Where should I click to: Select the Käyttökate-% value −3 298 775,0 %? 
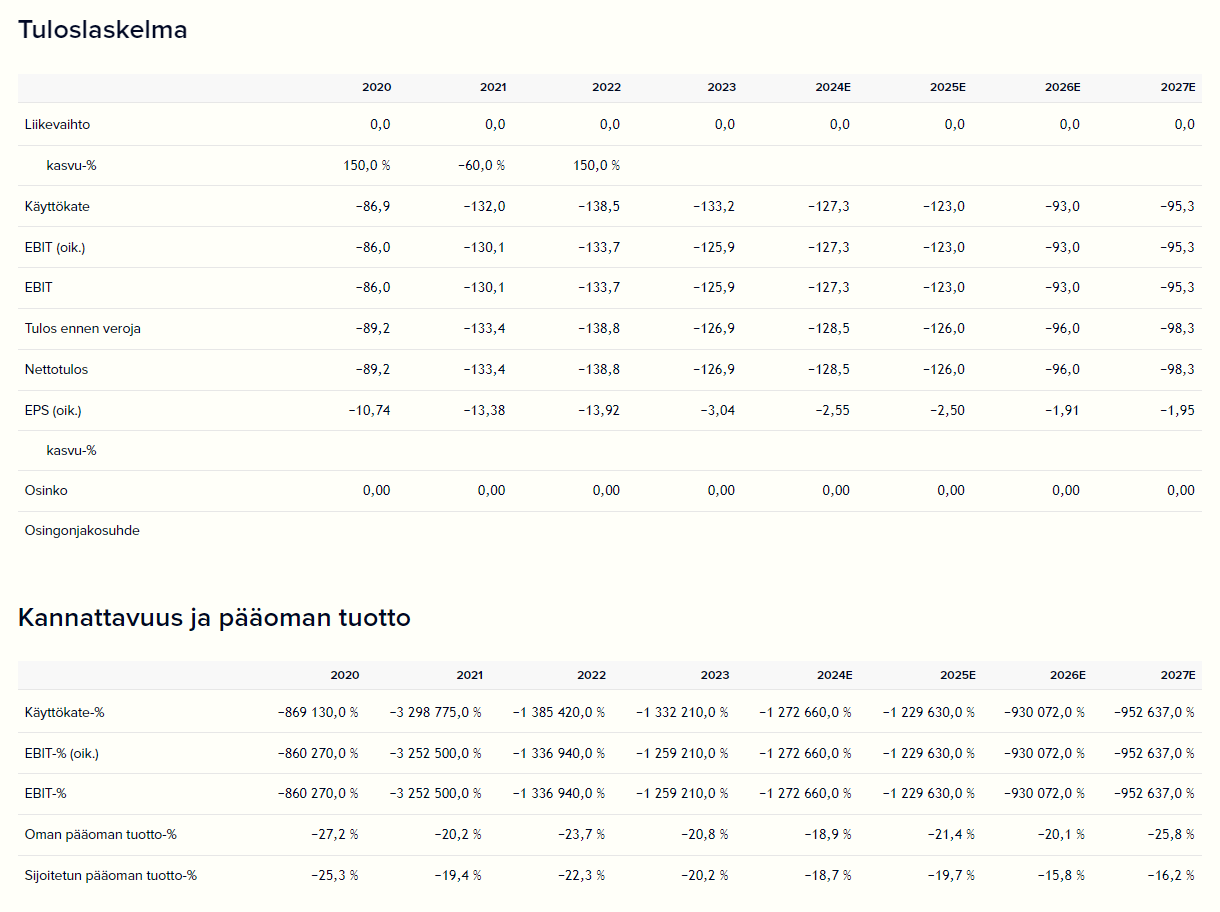(x=436, y=713)
